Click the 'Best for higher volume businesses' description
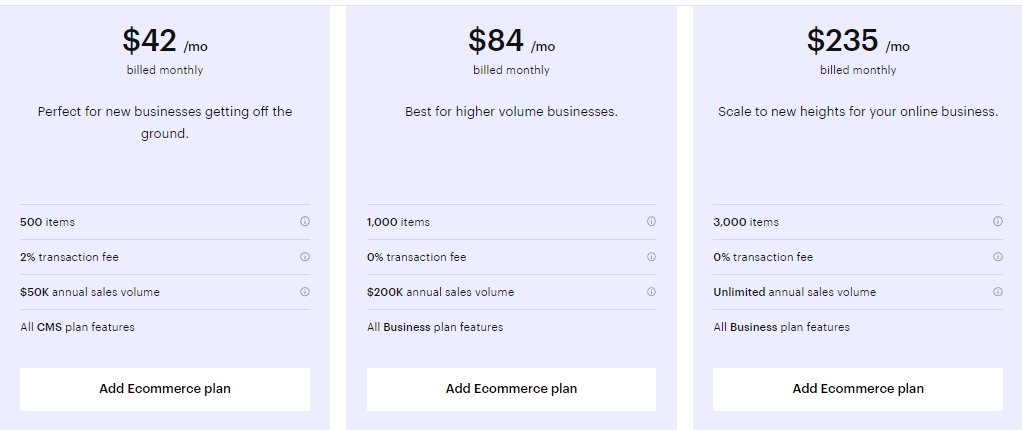The height and width of the screenshot is (430, 1022). (x=511, y=112)
